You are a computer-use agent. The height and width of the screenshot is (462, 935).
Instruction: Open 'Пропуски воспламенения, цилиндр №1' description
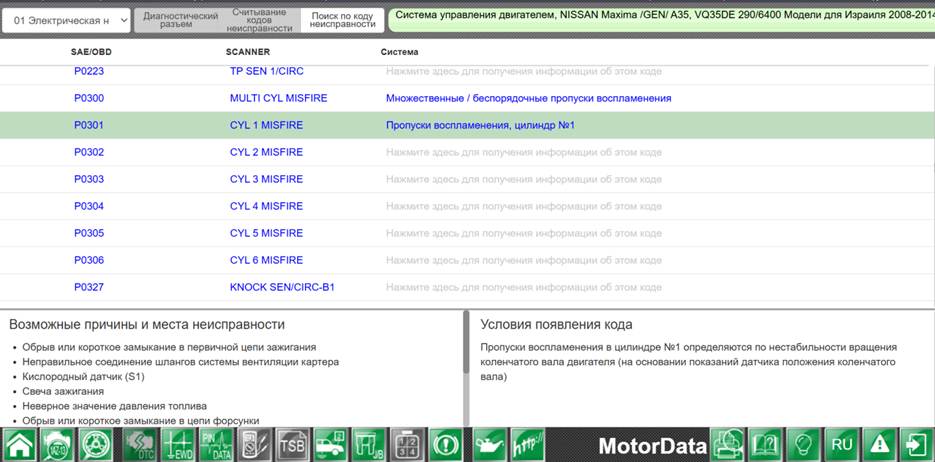click(x=480, y=125)
